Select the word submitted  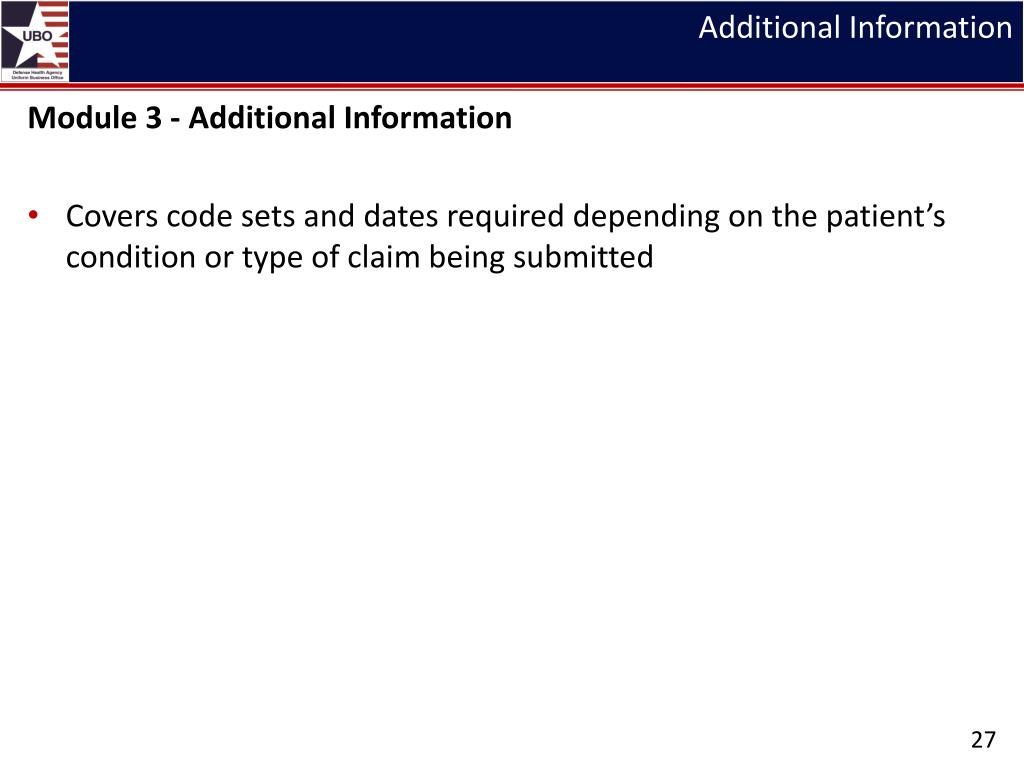point(583,257)
